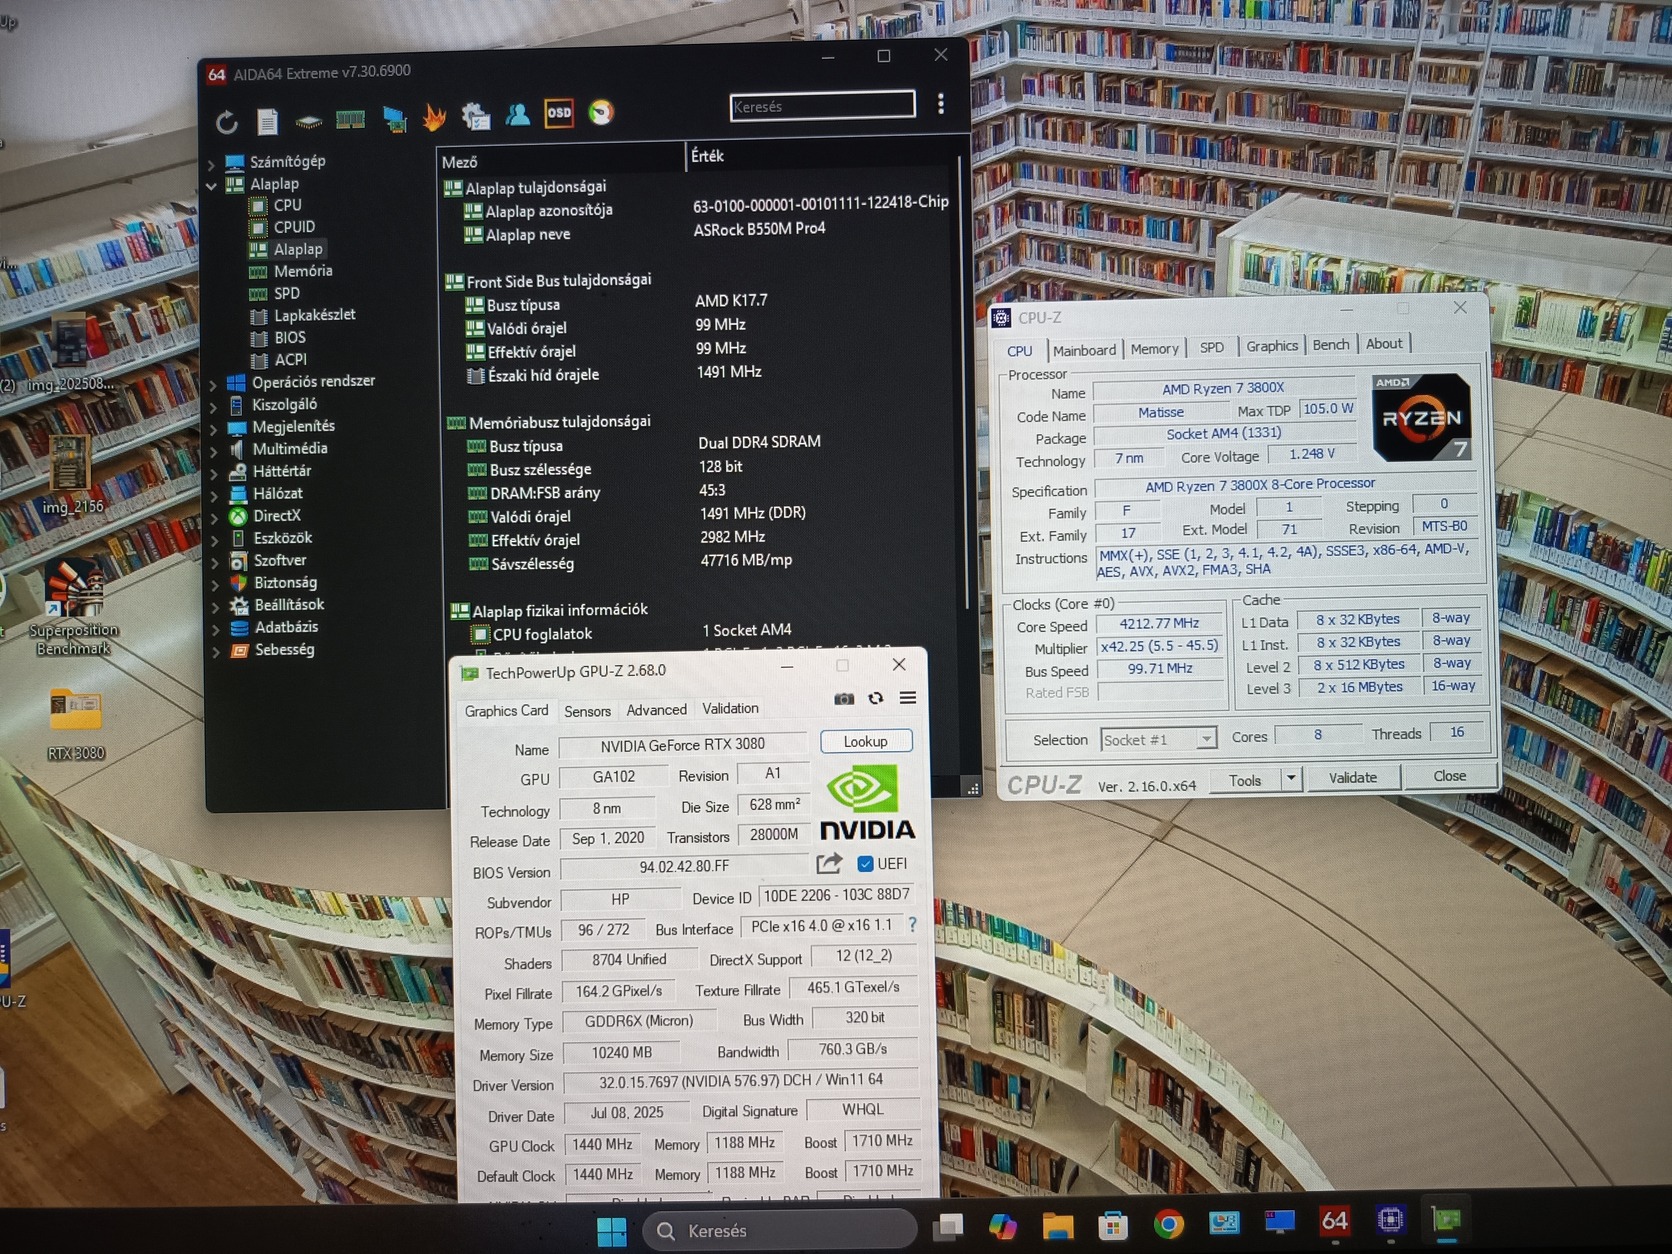
Task: Toggle the UEFI checkbox in GPU-Z
Action: click(x=865, y=864)
